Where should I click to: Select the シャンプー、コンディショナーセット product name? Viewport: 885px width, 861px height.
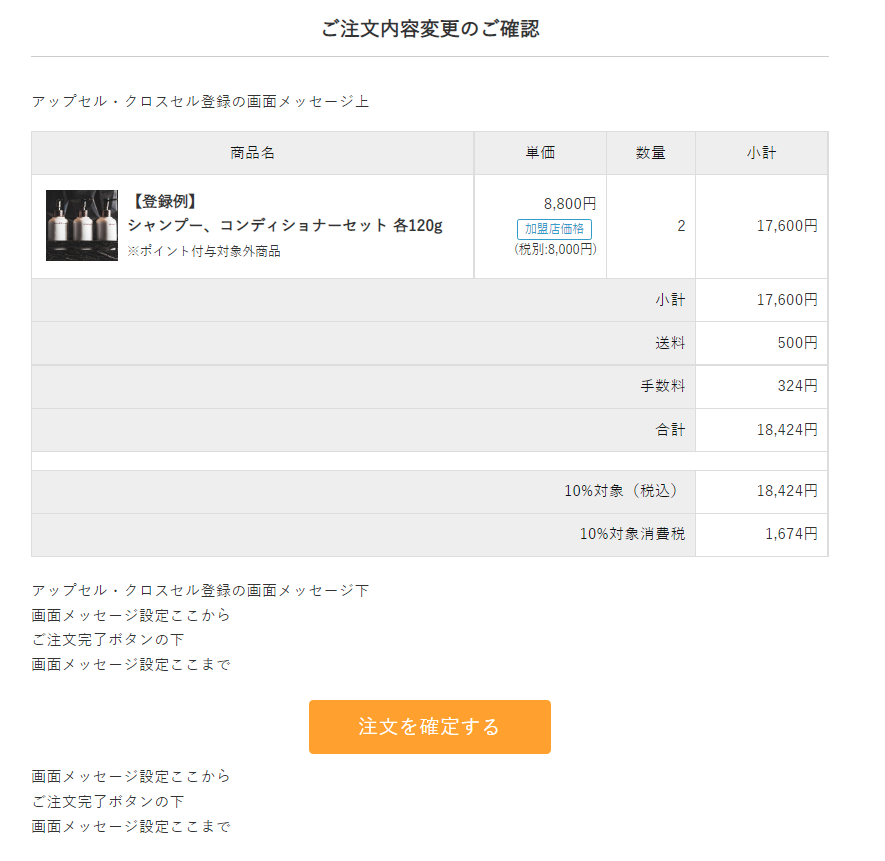(x=285, y=225)
